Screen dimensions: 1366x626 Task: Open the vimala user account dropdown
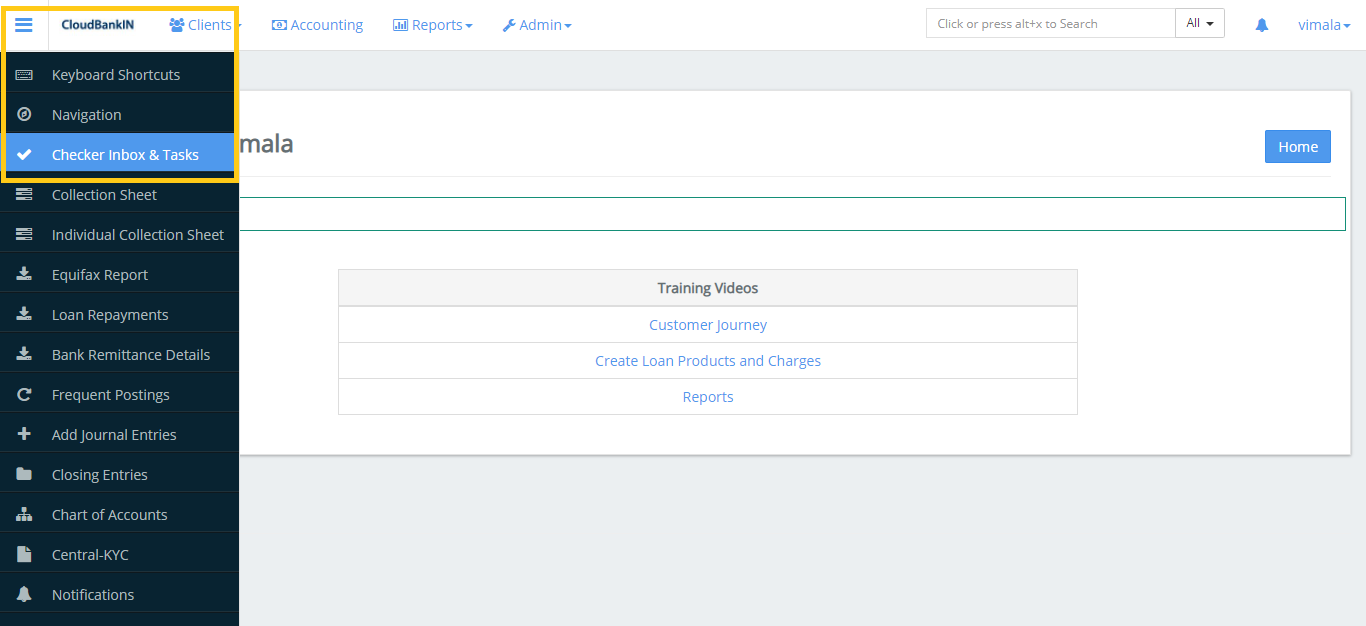[1323, 24]
